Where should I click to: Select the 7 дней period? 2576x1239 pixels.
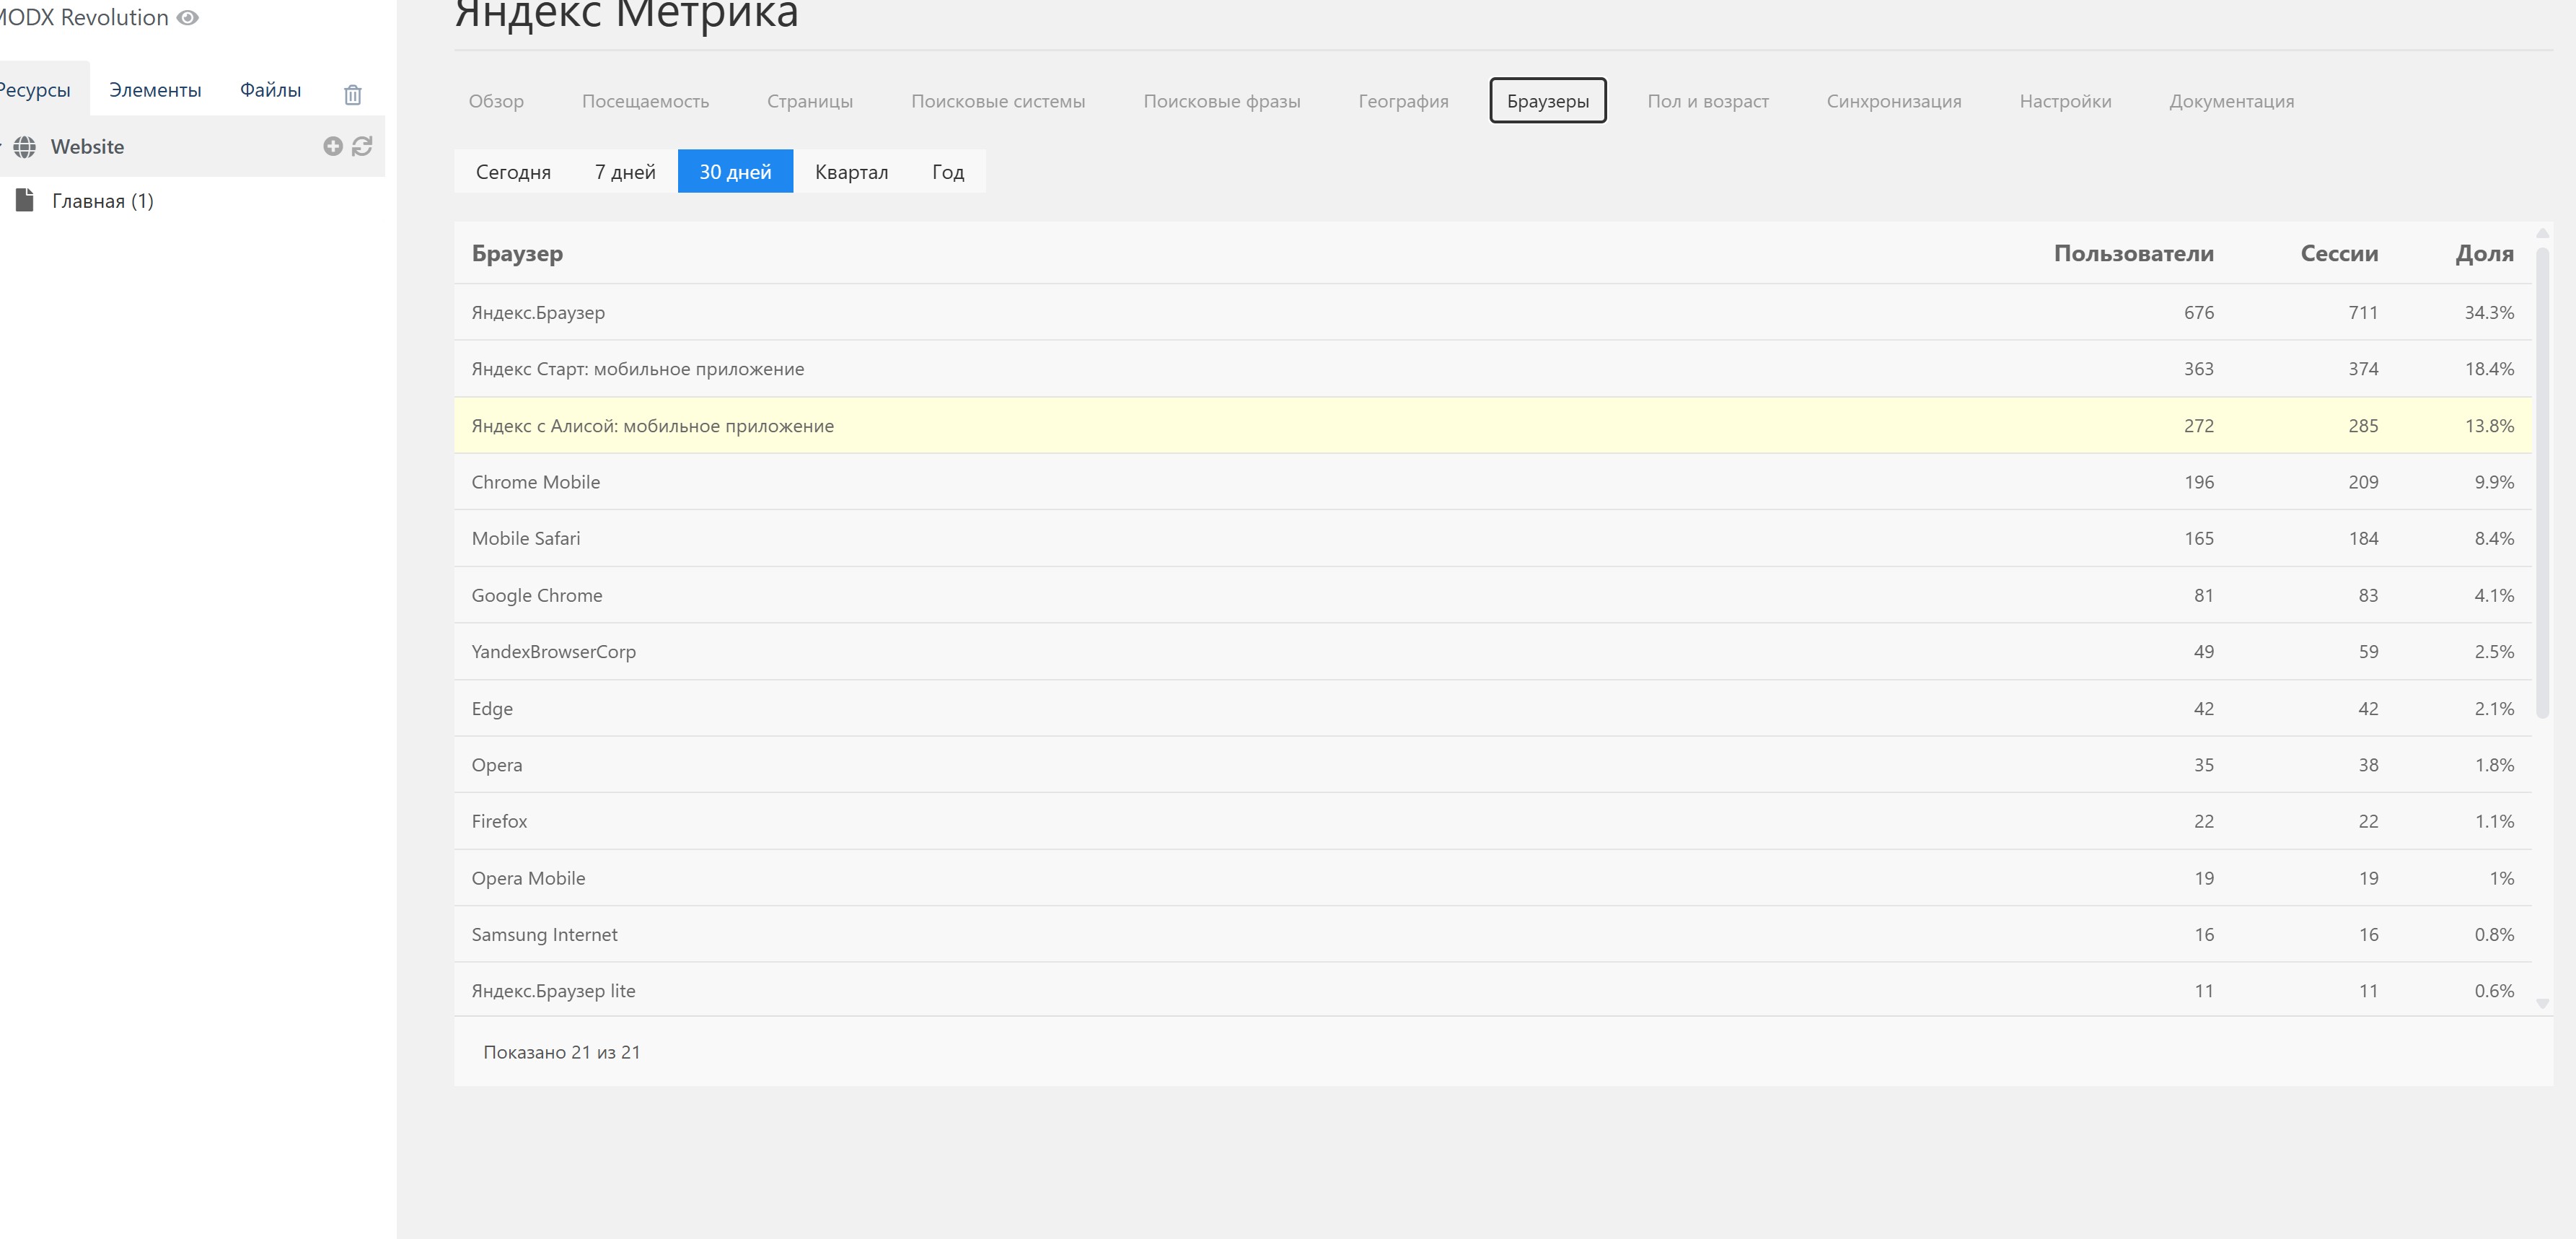(625, 172)
